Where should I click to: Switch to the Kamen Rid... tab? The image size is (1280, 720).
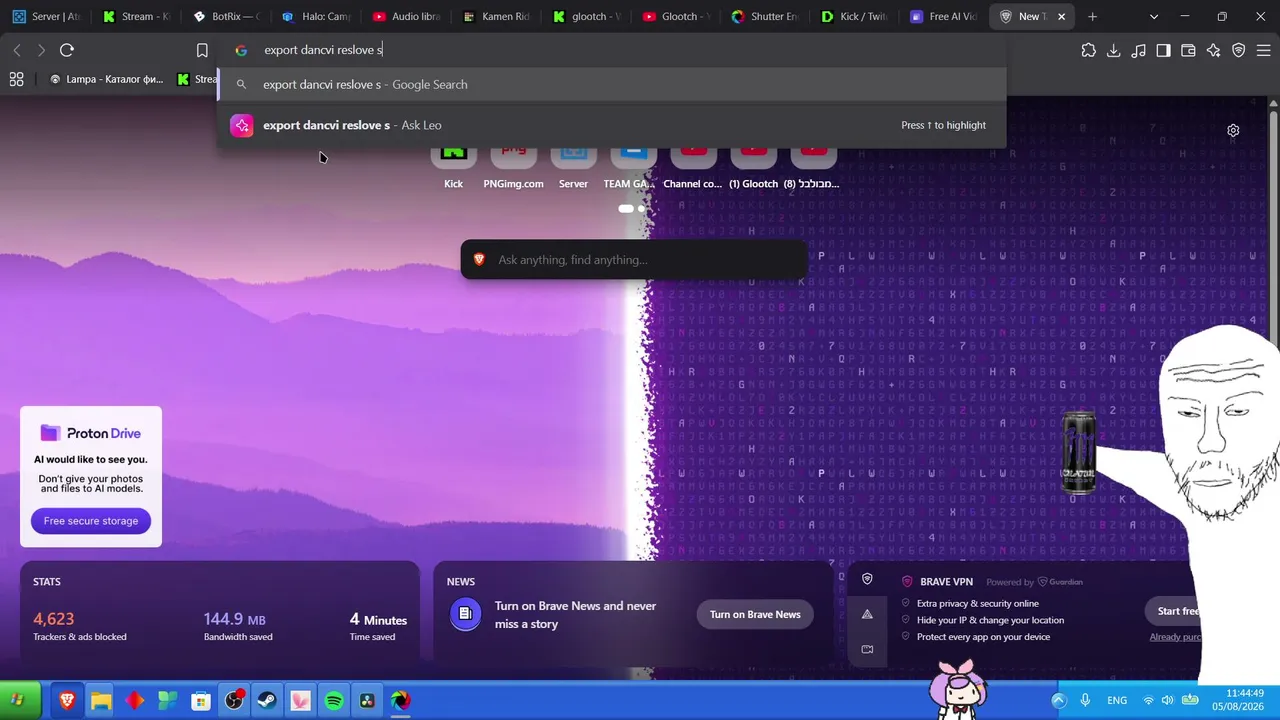[x=496, y=17]
